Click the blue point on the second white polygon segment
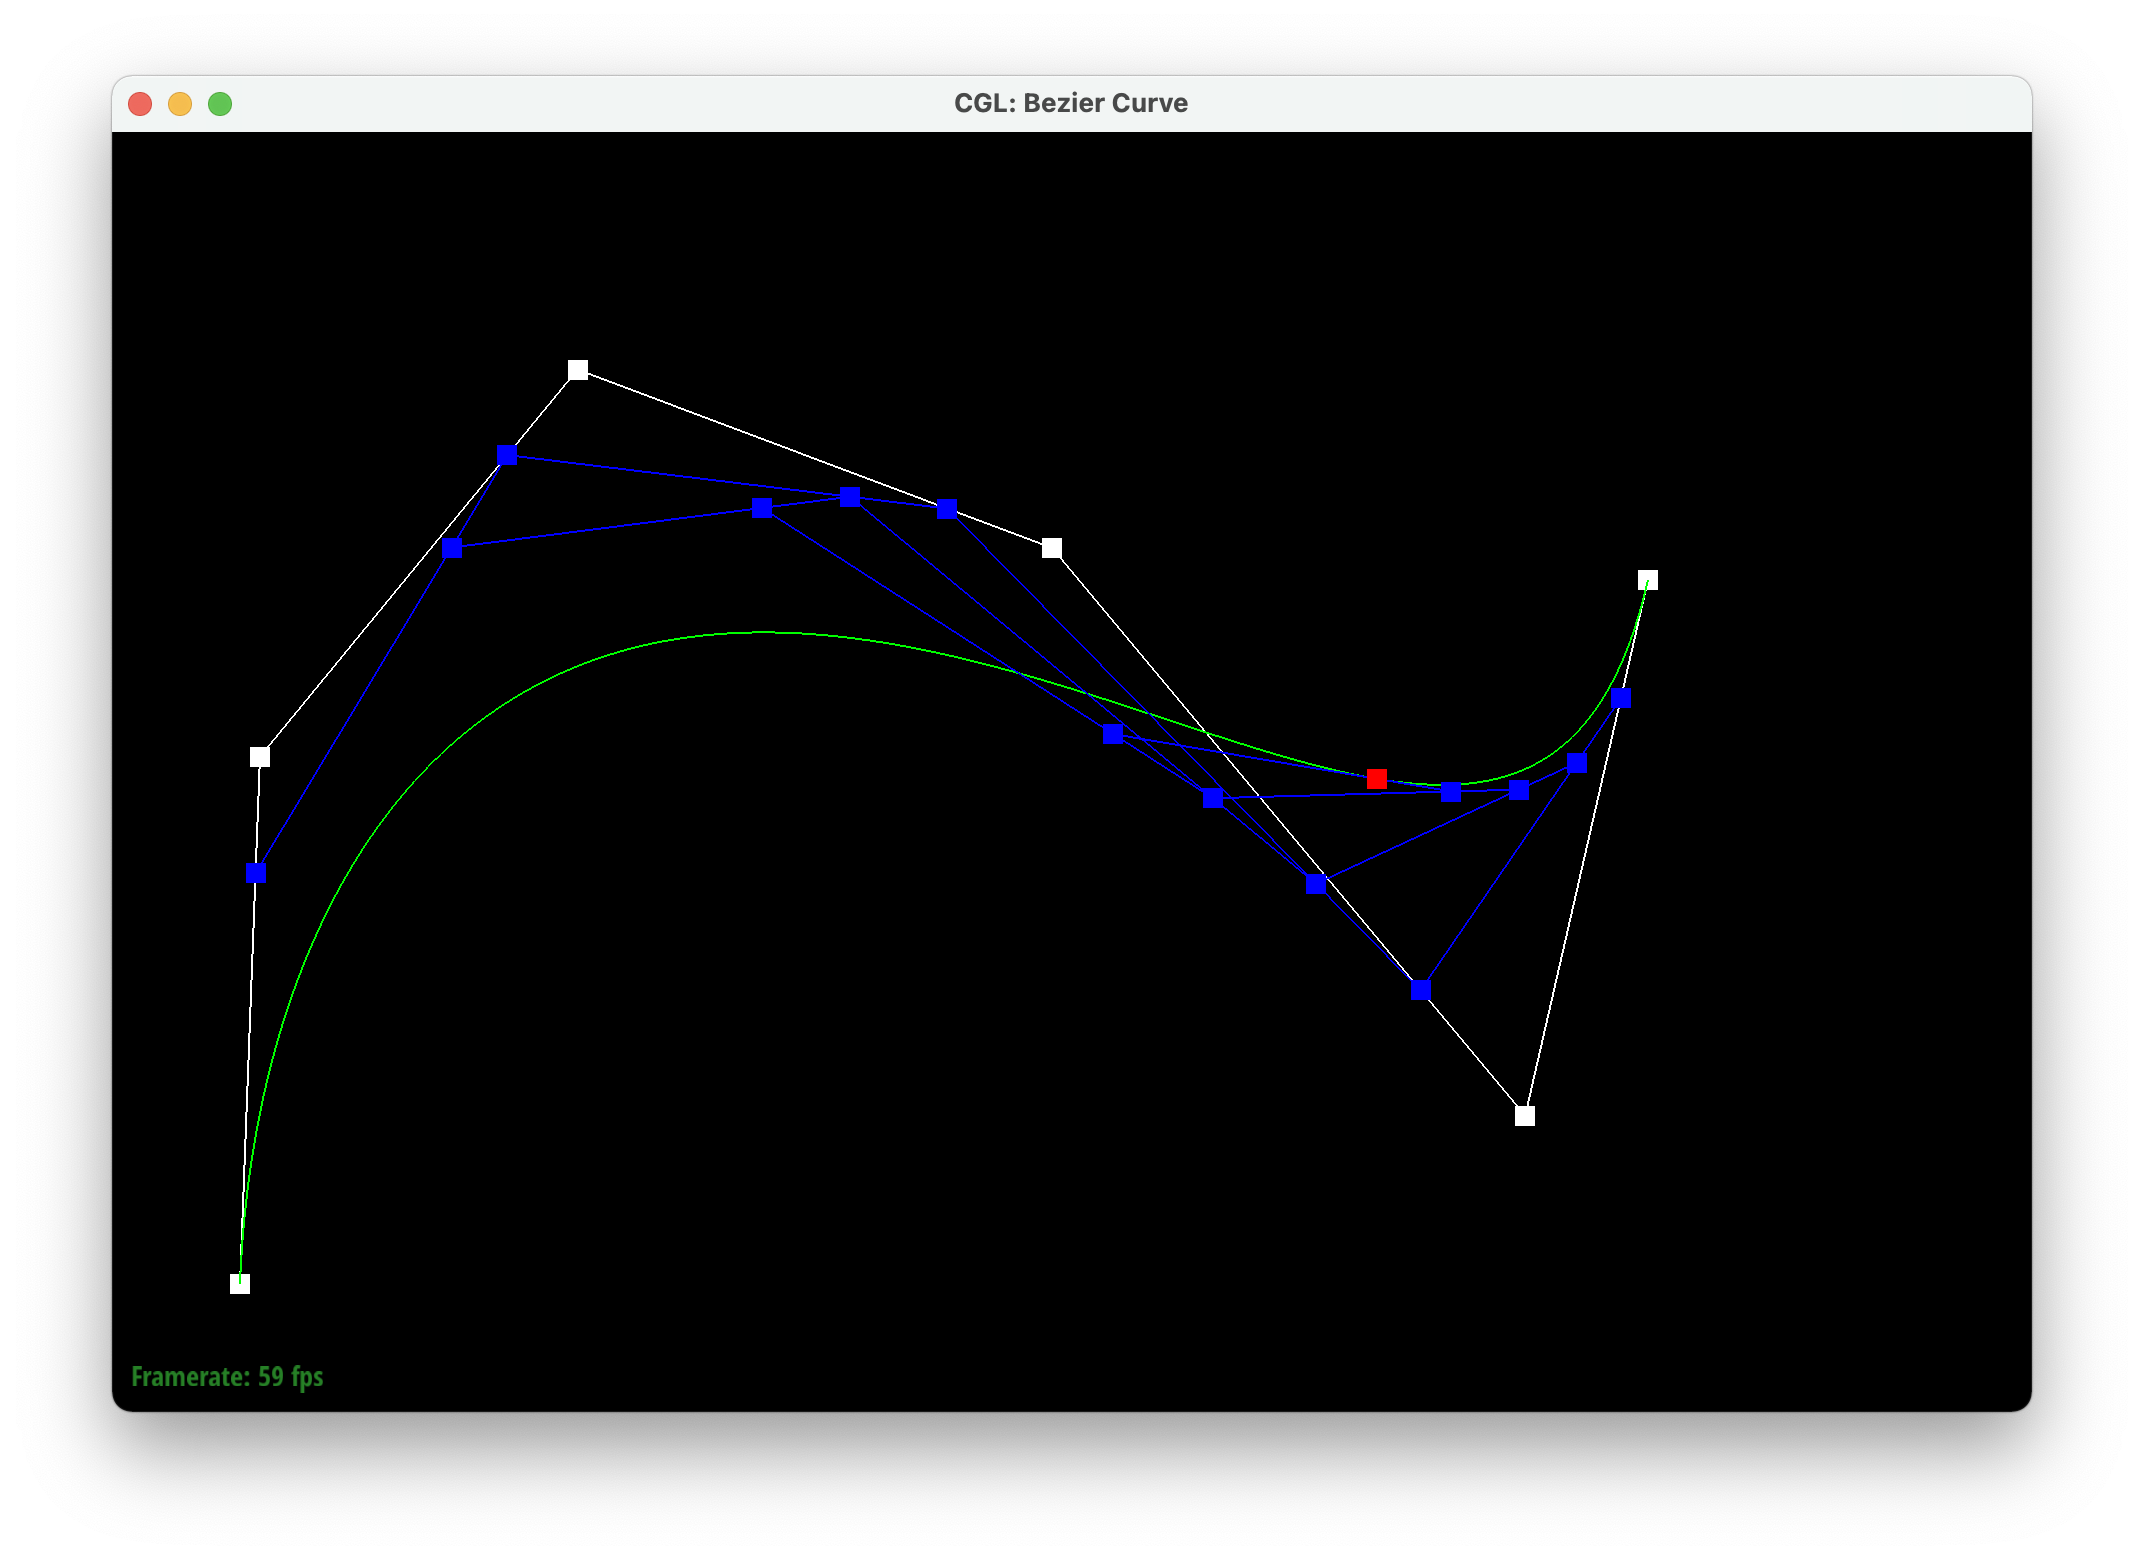The height and width of the screenshot is (1560, 2144). (x=507, y=456)
